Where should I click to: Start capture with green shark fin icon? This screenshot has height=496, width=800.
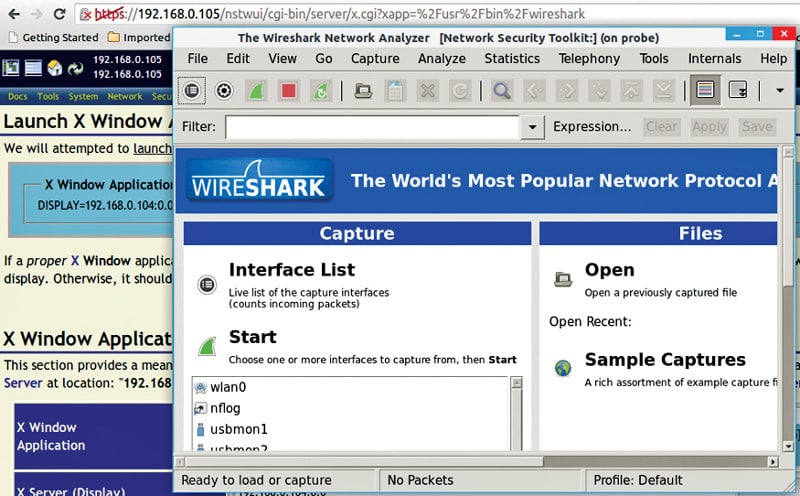256,91
